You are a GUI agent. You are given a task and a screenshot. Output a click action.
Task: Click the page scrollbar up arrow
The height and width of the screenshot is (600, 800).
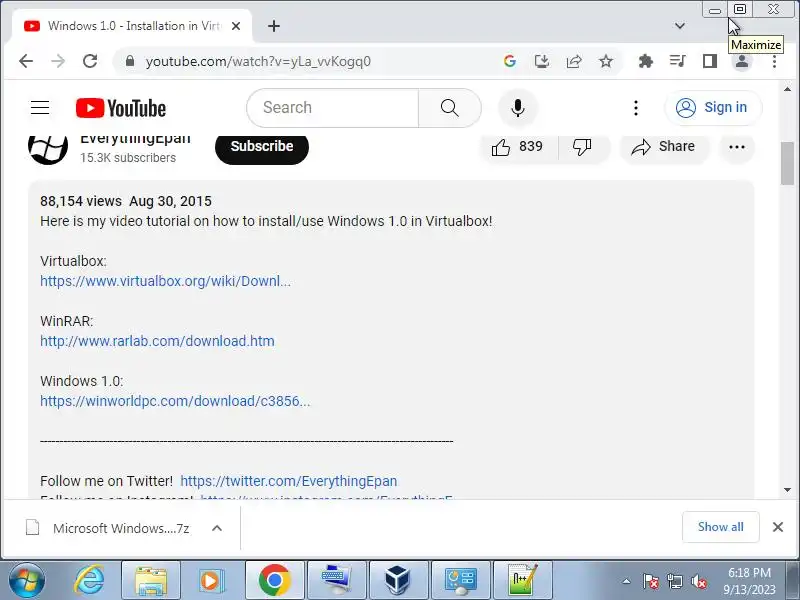[787, 89]
